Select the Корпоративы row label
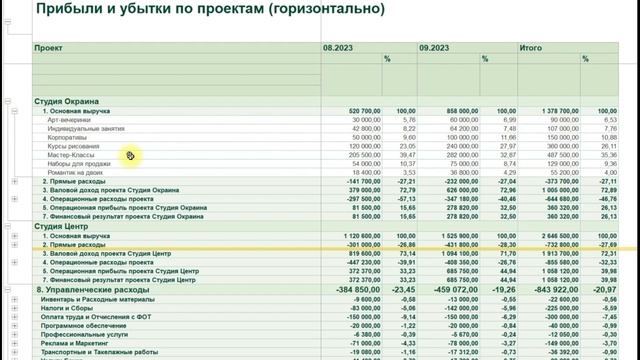The height and width of the screenshot is (360, 640). [67, 138]
